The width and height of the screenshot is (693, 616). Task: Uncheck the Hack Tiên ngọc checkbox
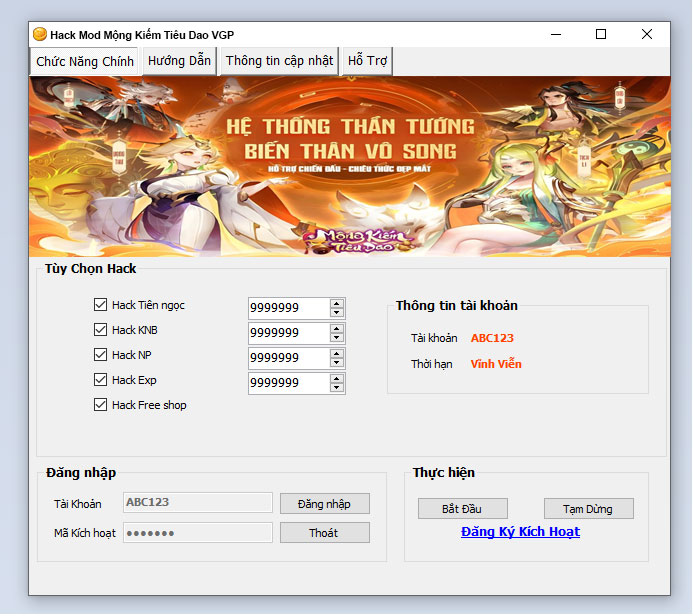pyautogui.click(x=100, y=305)
